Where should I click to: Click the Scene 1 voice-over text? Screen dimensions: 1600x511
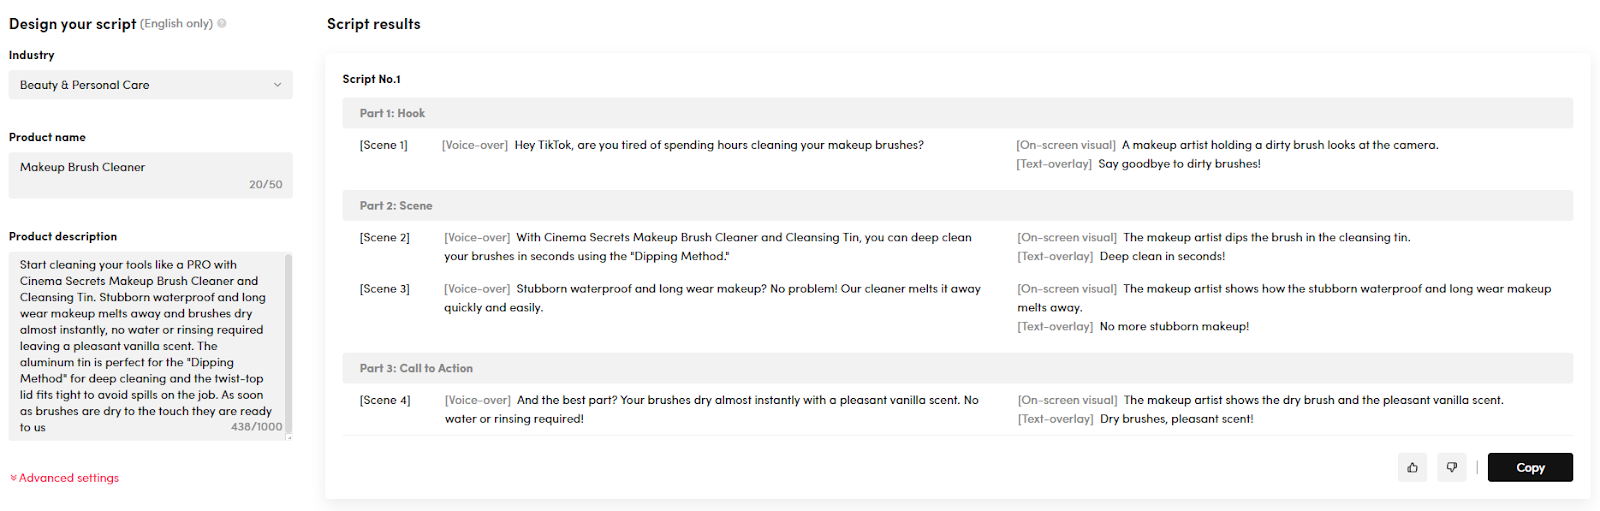[x=719, y=145]
